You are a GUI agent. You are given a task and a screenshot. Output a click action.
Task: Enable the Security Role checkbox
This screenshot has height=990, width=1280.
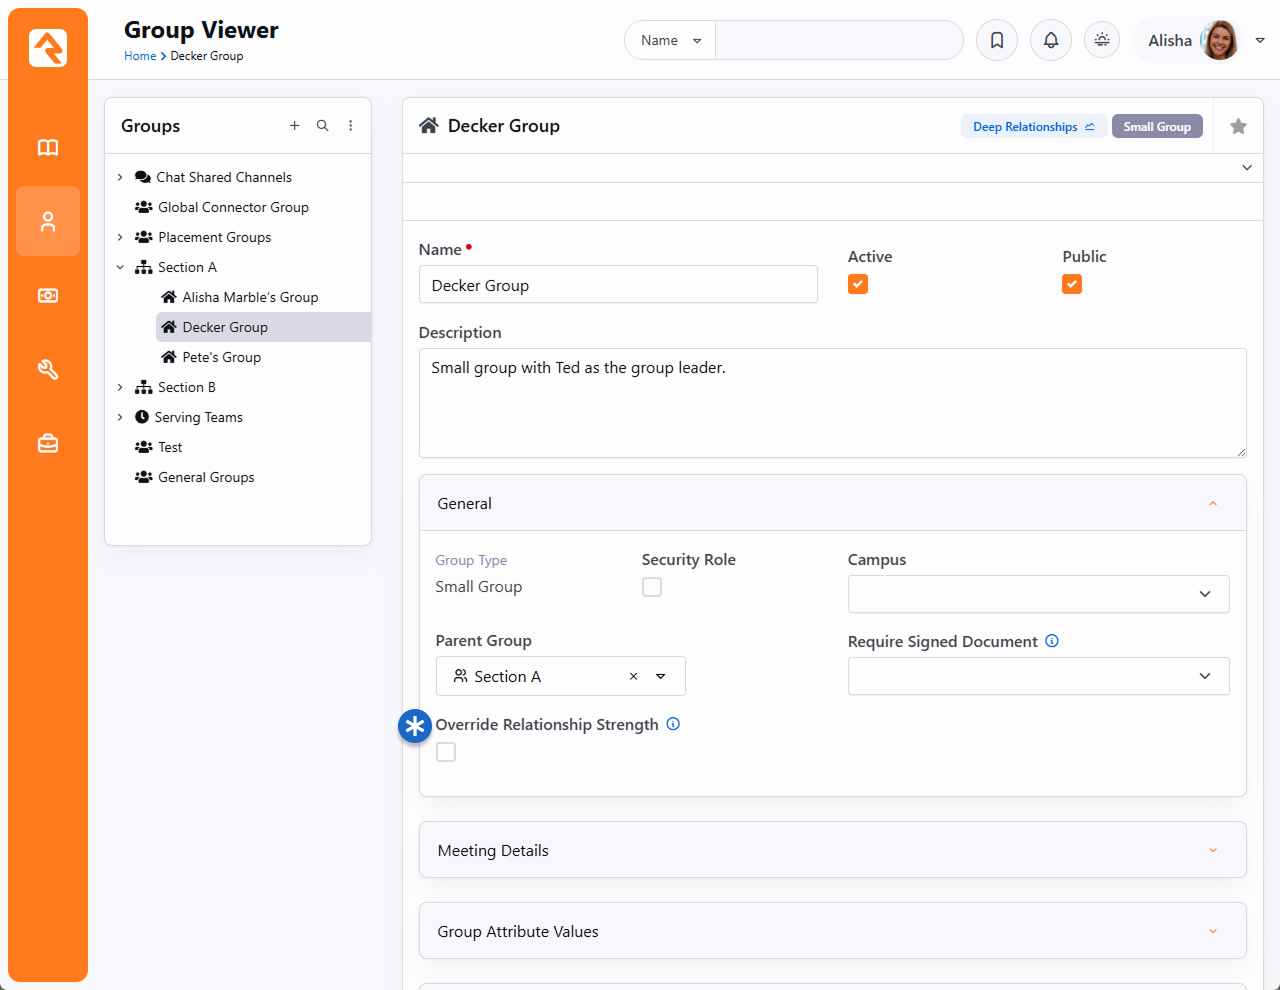[x=652, y=587]
